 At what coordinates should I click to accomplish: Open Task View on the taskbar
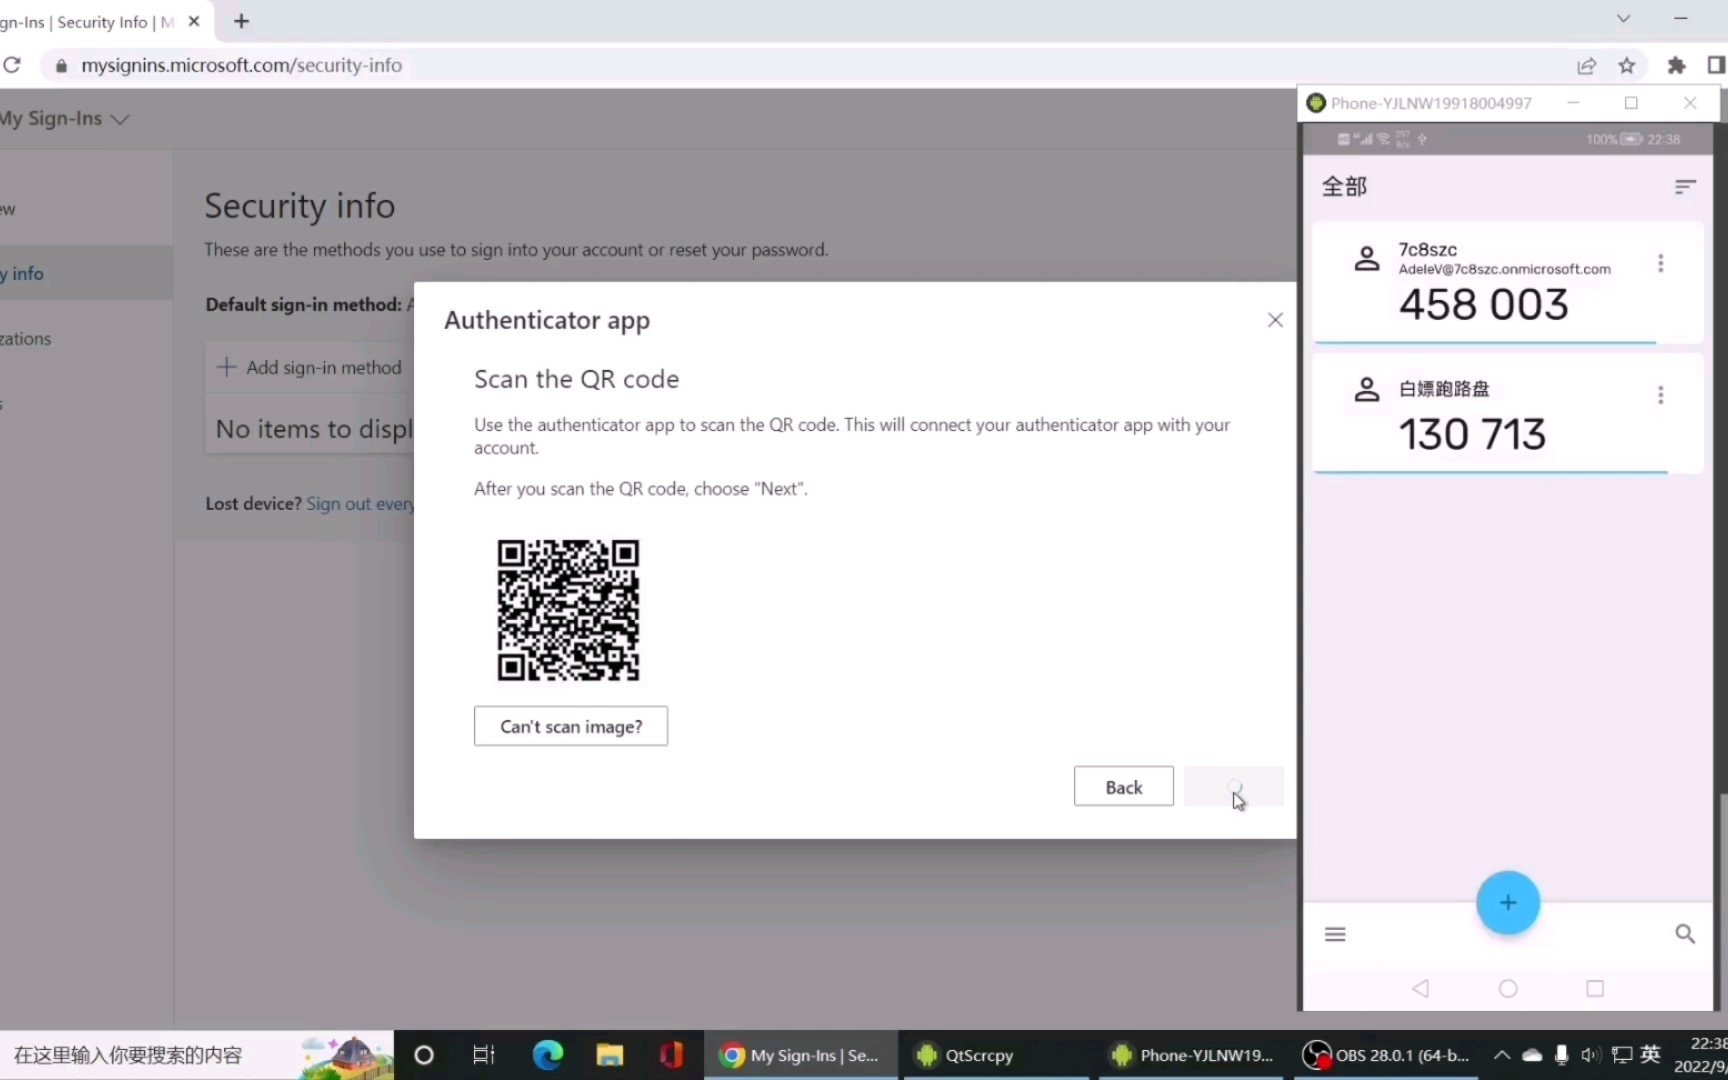pos(484,1055)
